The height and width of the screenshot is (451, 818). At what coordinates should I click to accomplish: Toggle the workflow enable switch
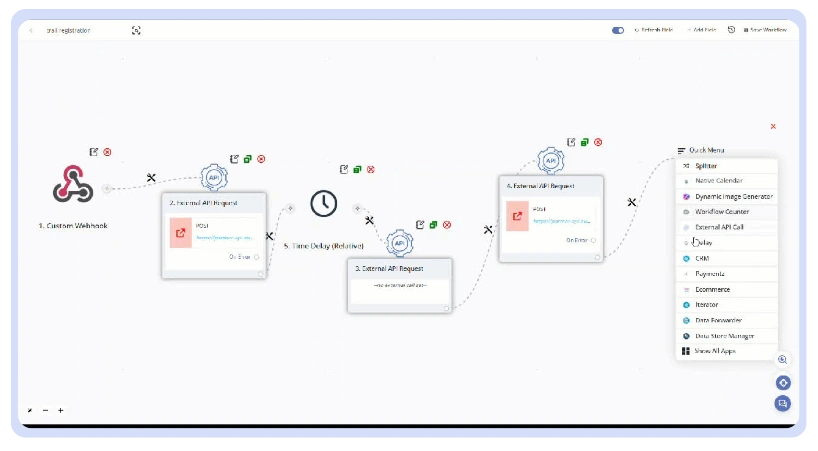pos(618,30)
